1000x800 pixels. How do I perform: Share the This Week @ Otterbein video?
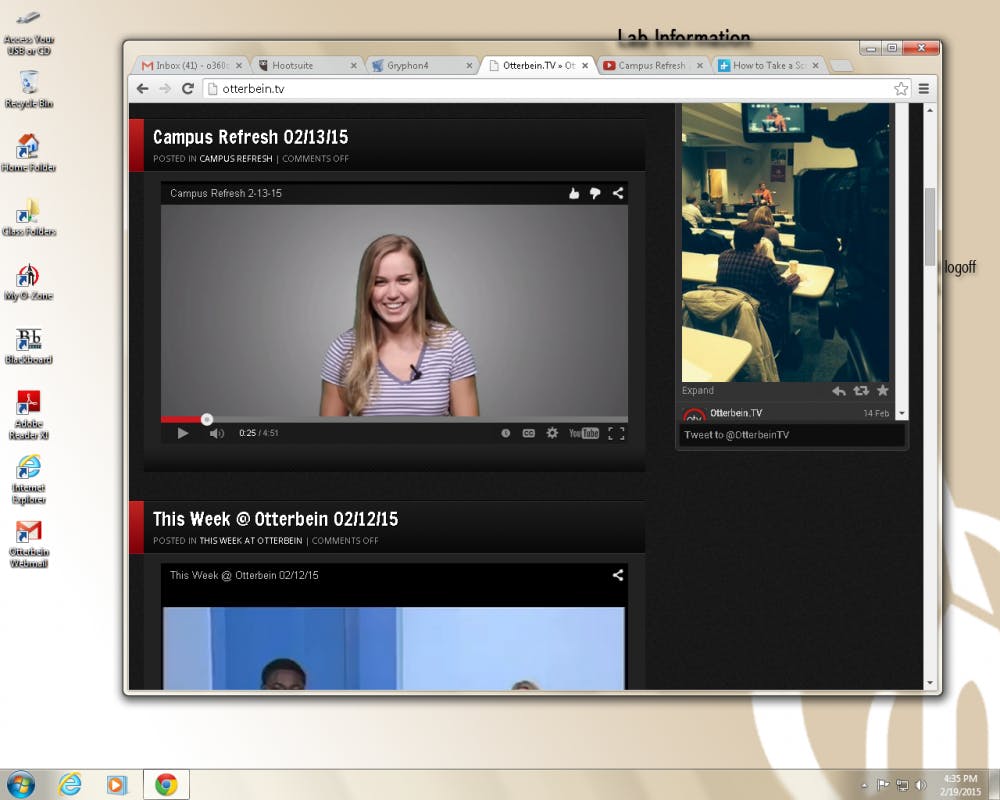618,575
